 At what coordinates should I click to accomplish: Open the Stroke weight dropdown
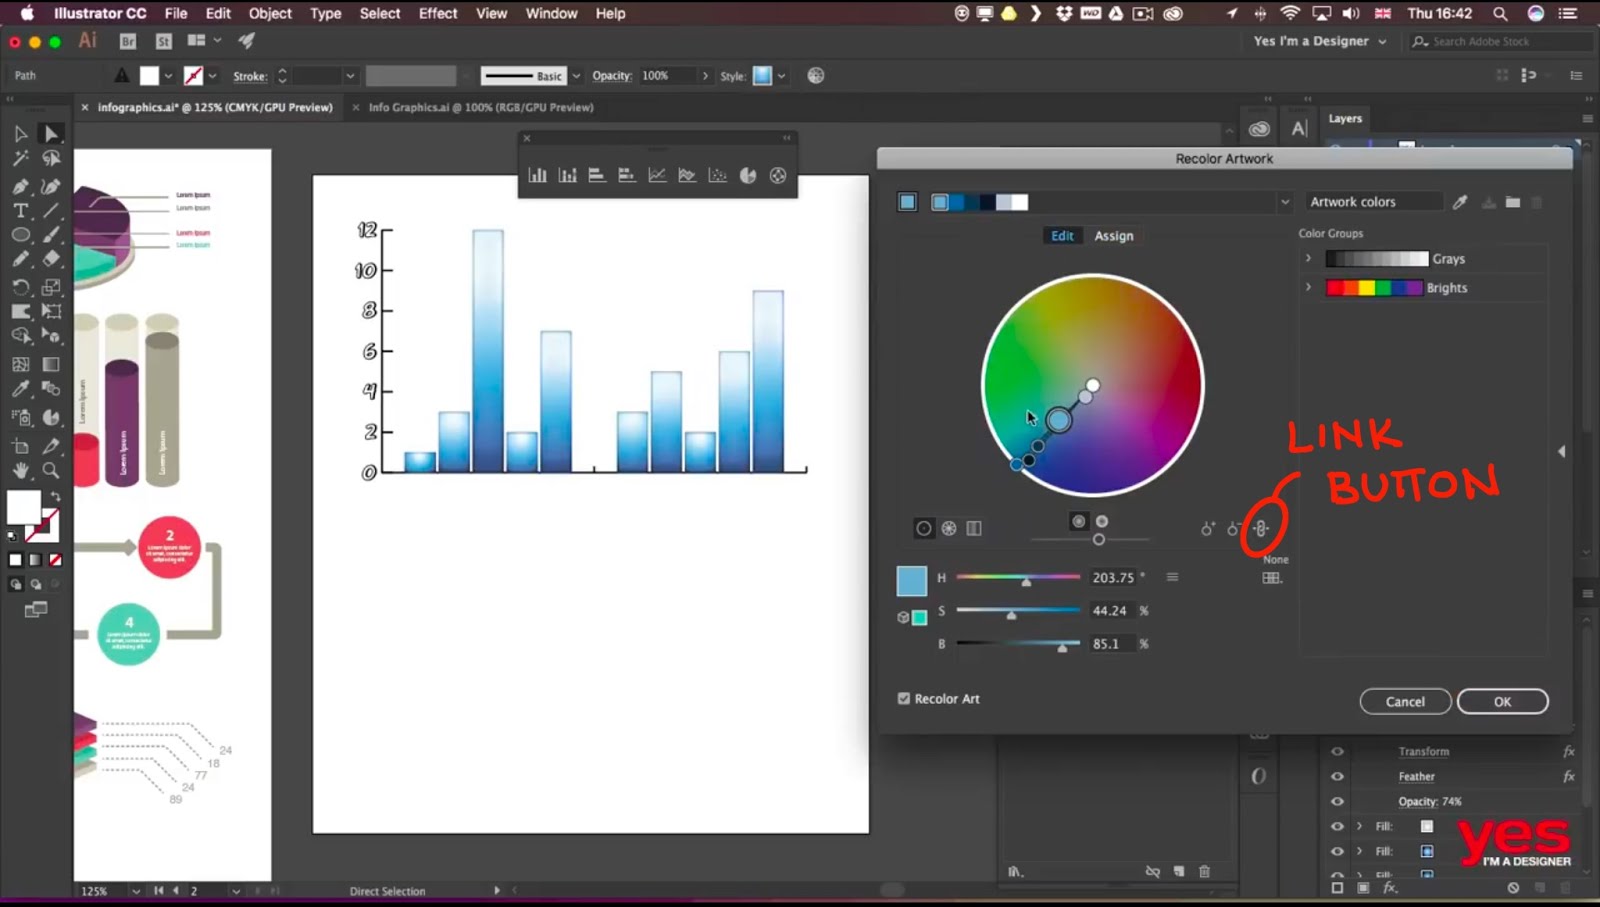349,75
